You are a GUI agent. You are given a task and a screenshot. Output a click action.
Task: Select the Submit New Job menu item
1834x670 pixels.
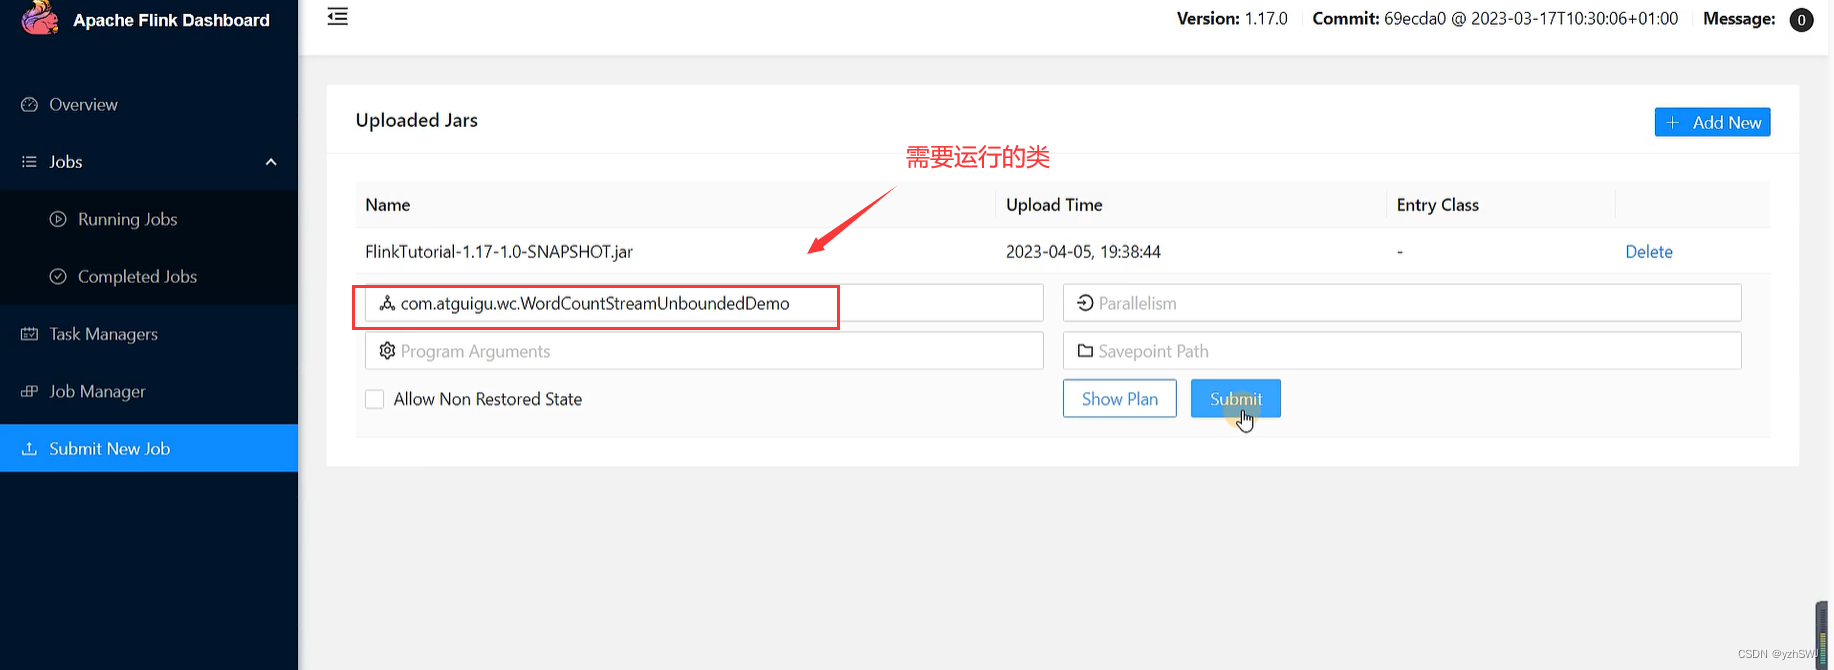(149, 448)
